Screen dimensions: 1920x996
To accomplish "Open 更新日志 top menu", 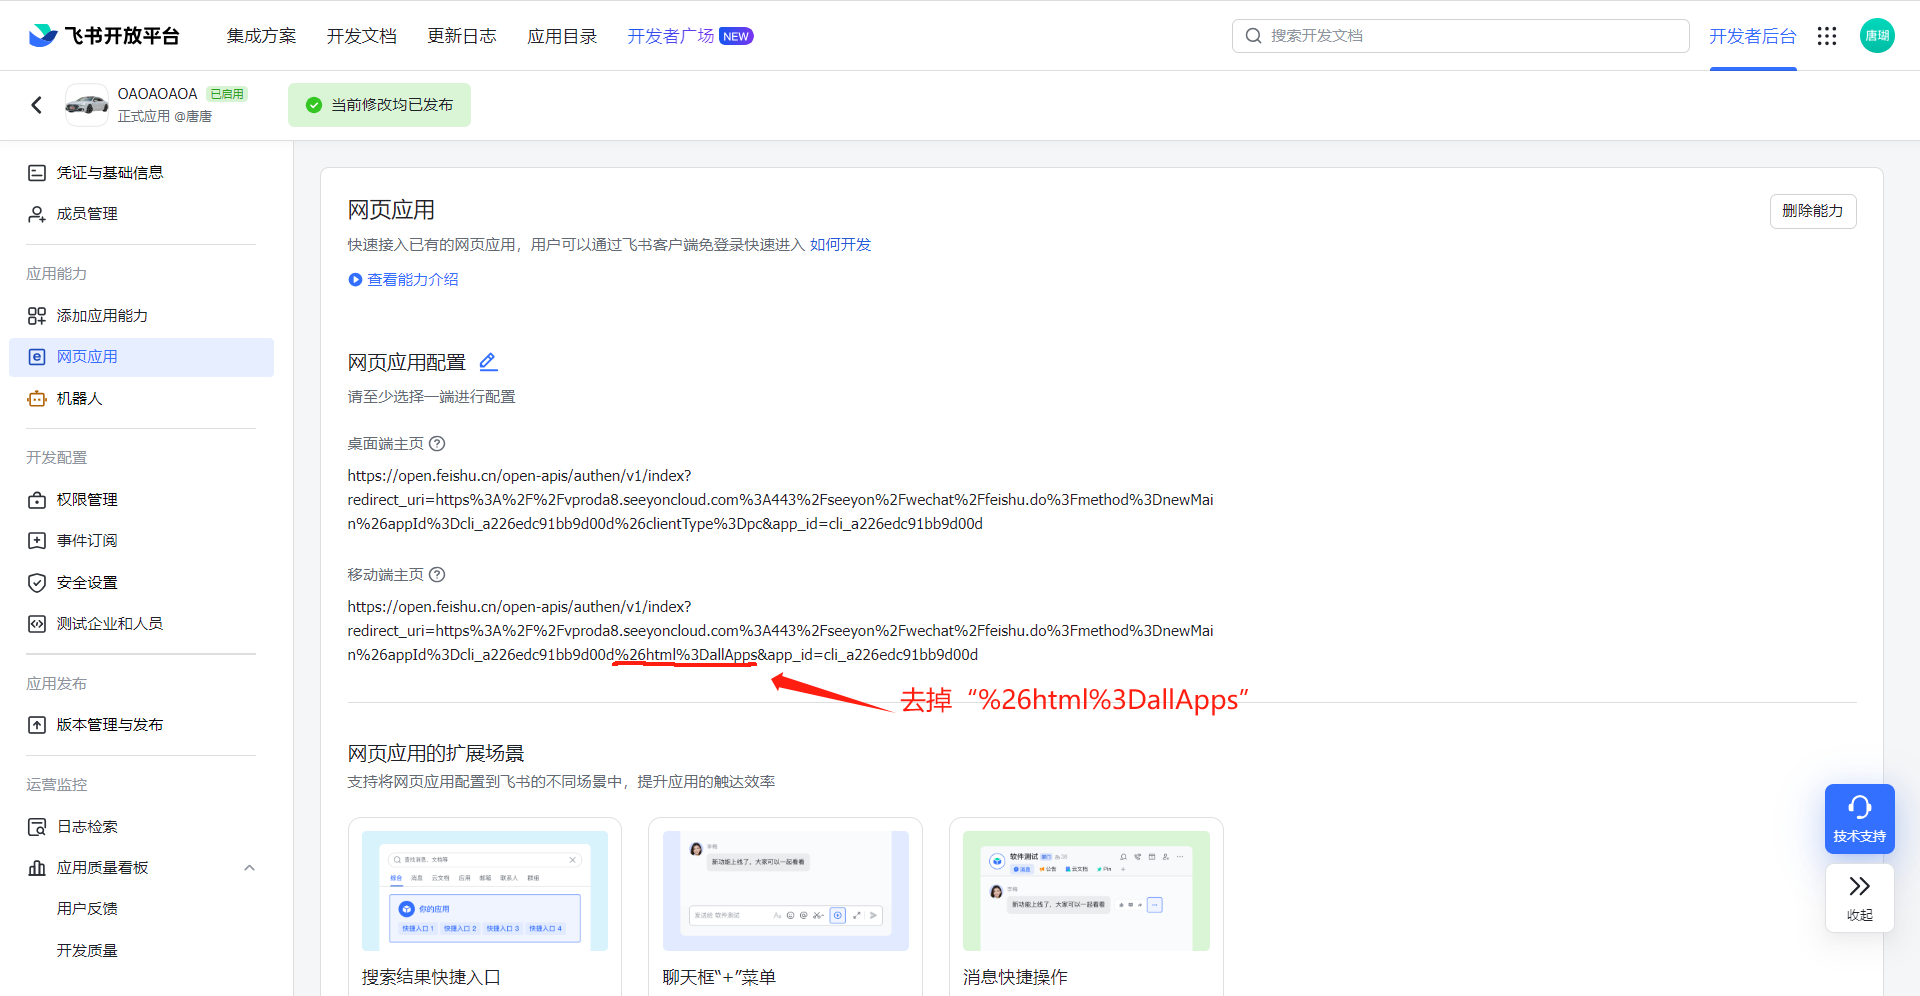I will click(x=462, y=36).
